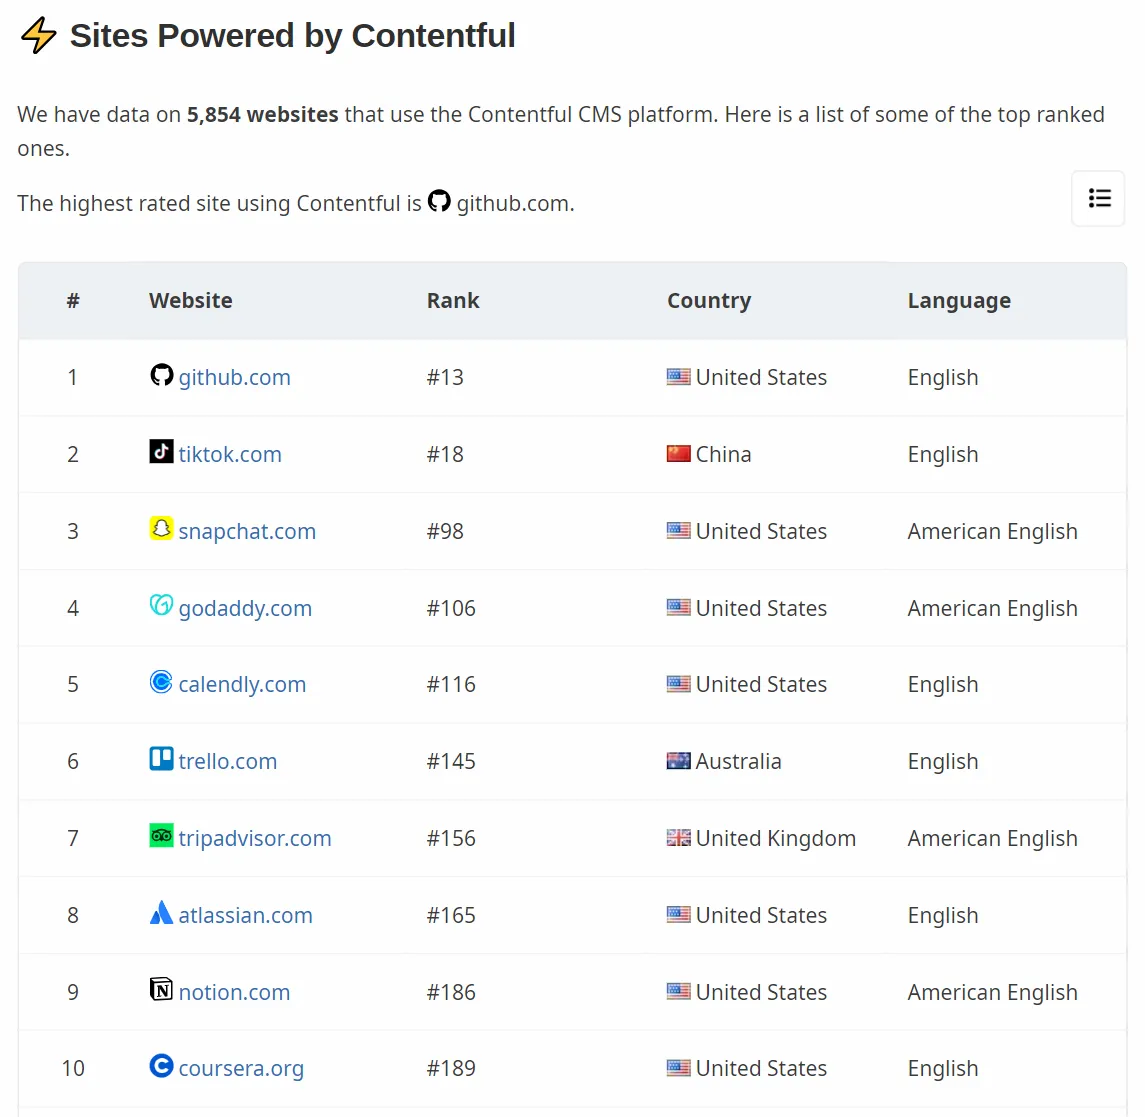Open the tiktok.com link

pos(230,454)
